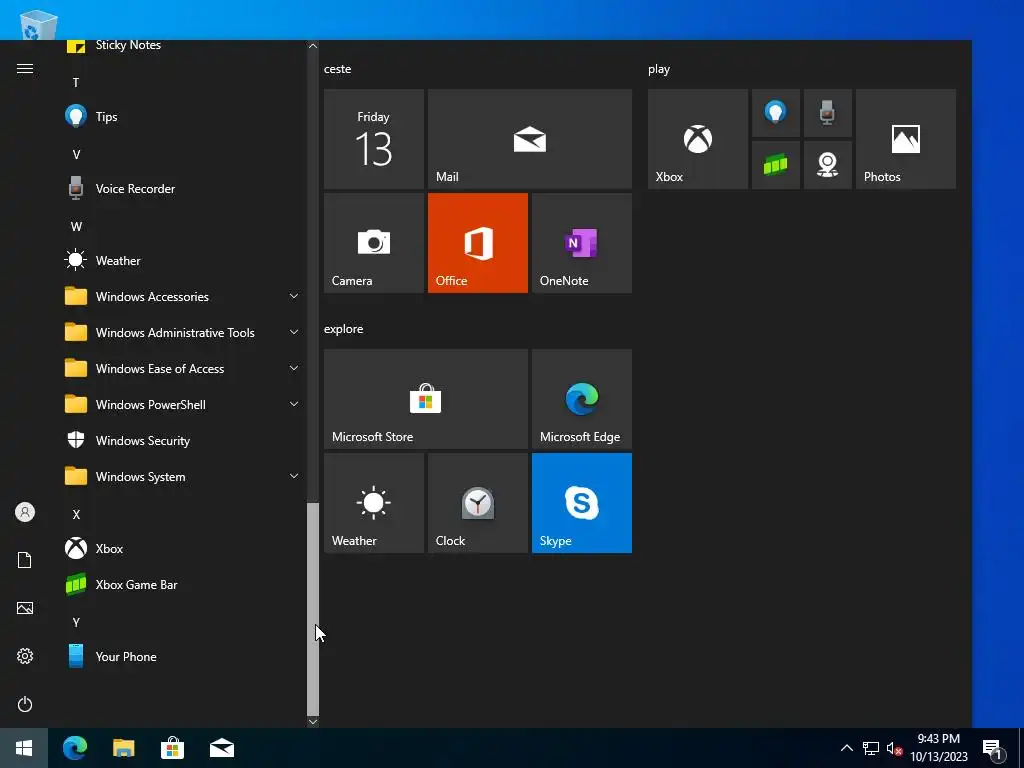Open the Microsoft Store tile
Image resolution: width=1024 pixels, height=768 pixels.
(x=426, y=399)
